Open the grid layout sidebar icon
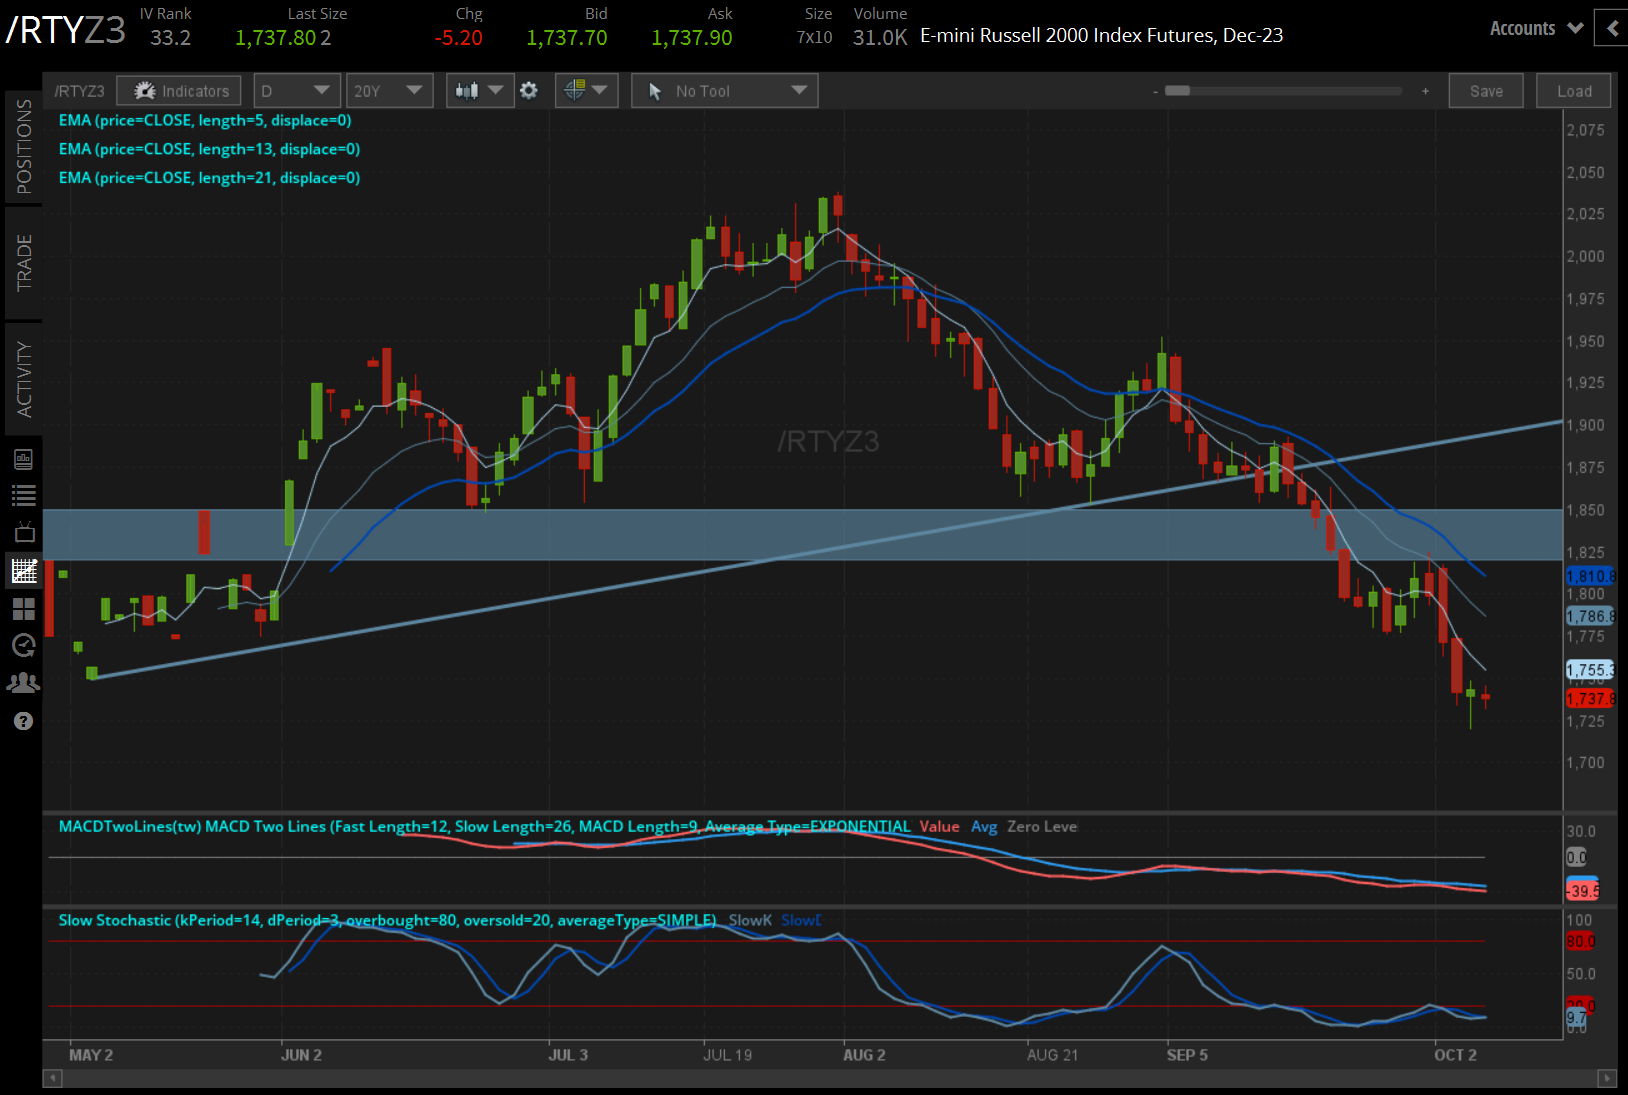This screenshot has width=1628, height=1095. tap(23, 608)
